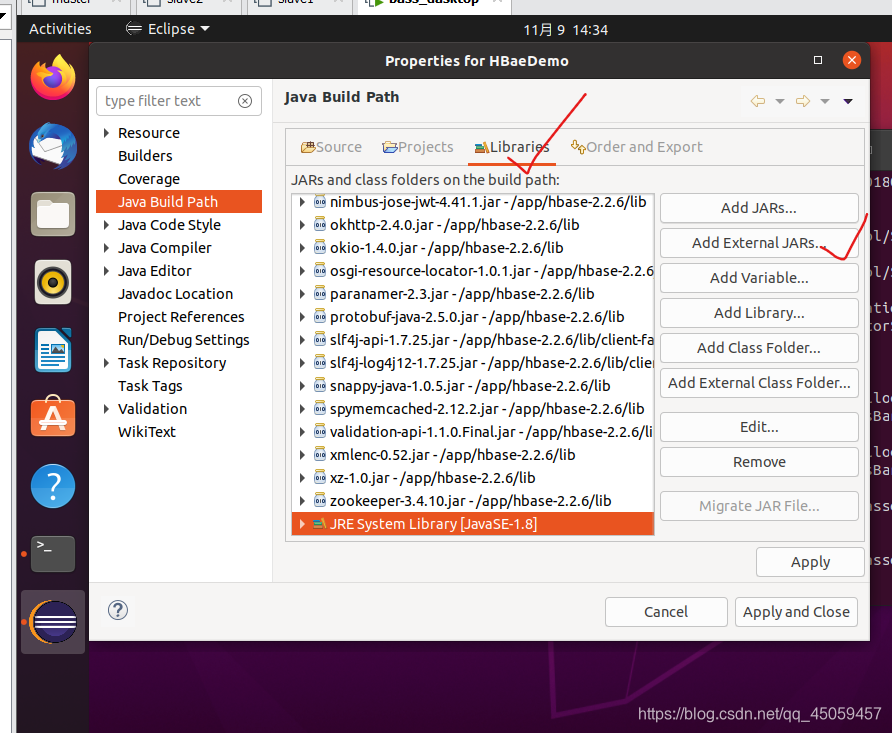Click the okhttp-2.4.0.jar jar icon
The height and width of the screenshot is (733, 892).
point(320,225)
